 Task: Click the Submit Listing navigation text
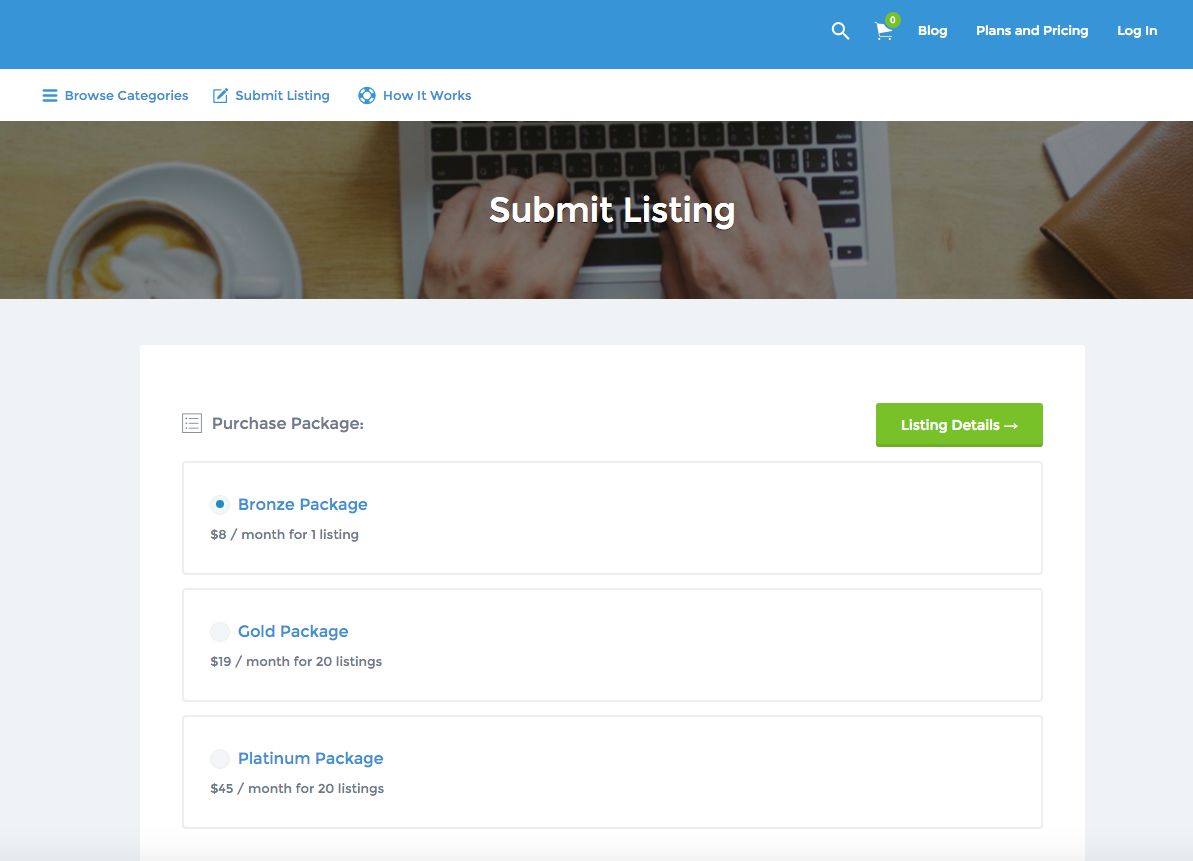[x=282, y=96]
